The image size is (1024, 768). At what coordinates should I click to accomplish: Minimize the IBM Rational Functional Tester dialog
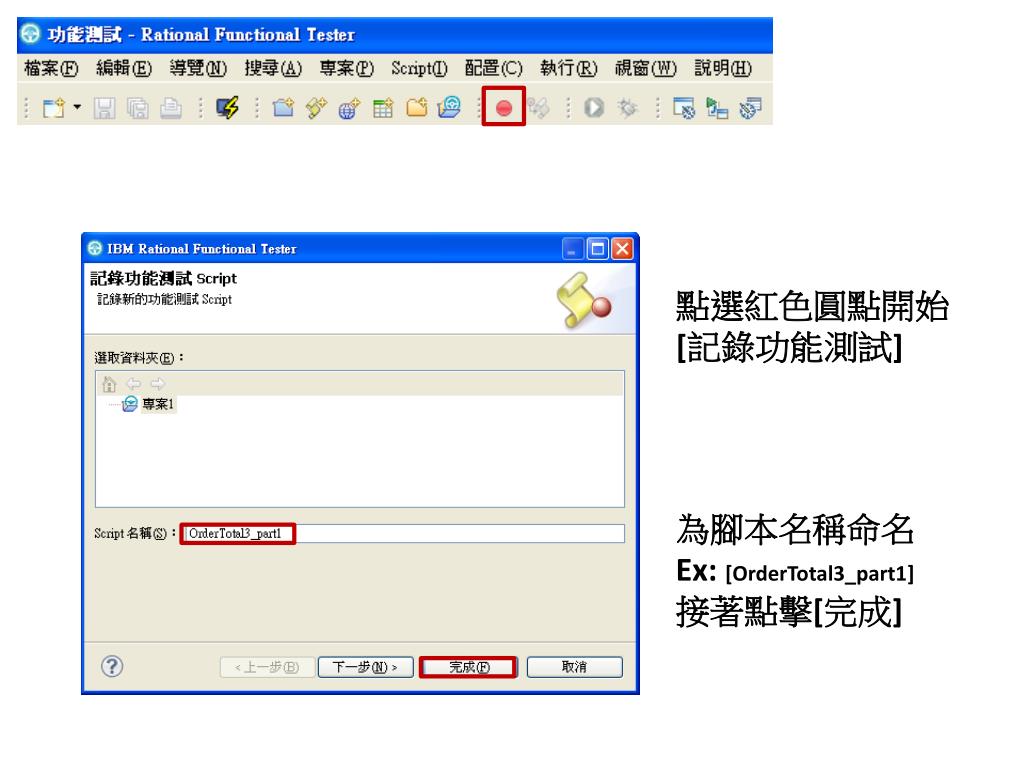573,249
